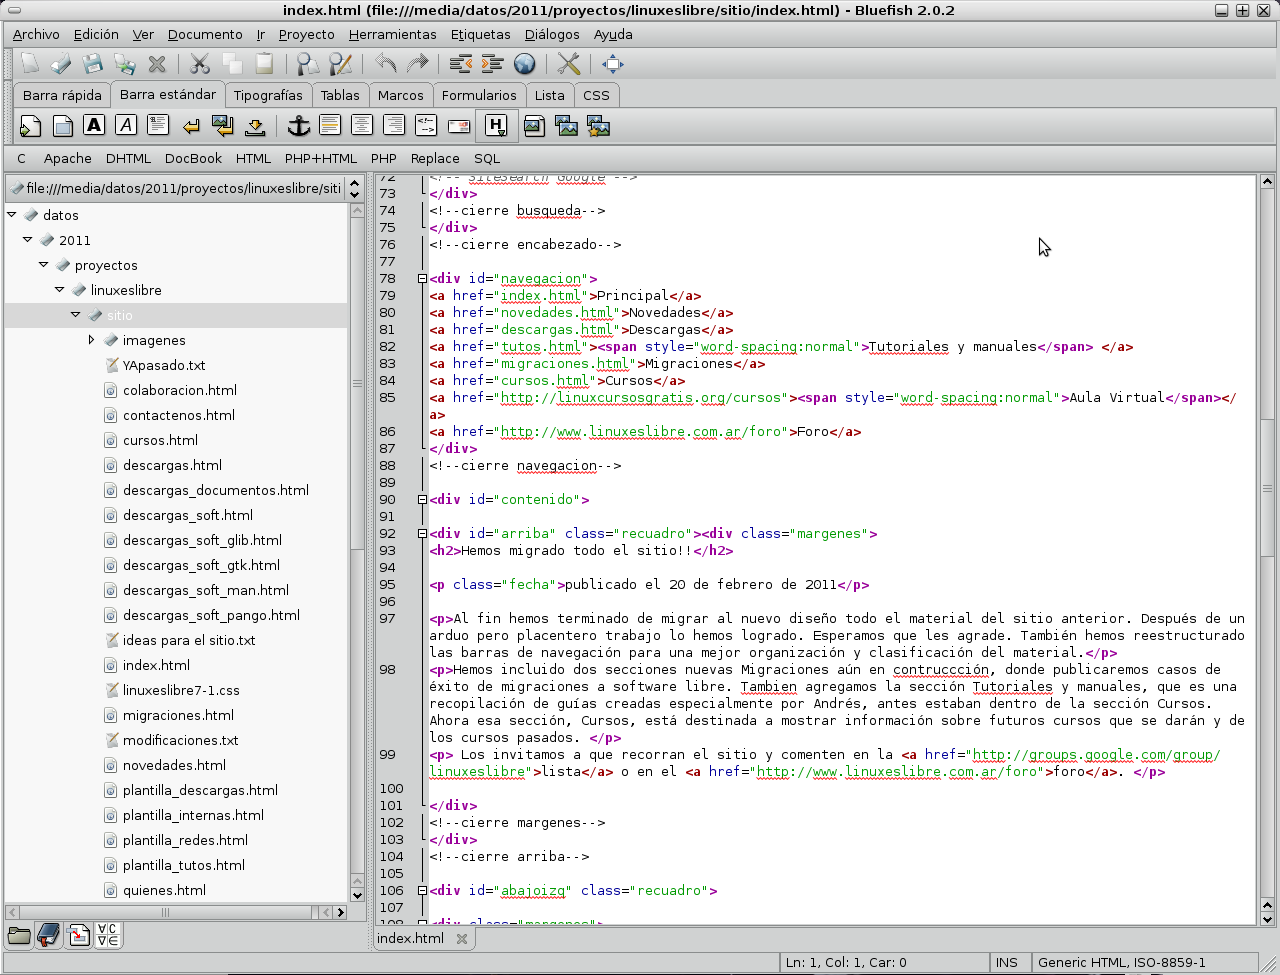Open Bluefish preferences with the wrench icon

tap(570, 64)
